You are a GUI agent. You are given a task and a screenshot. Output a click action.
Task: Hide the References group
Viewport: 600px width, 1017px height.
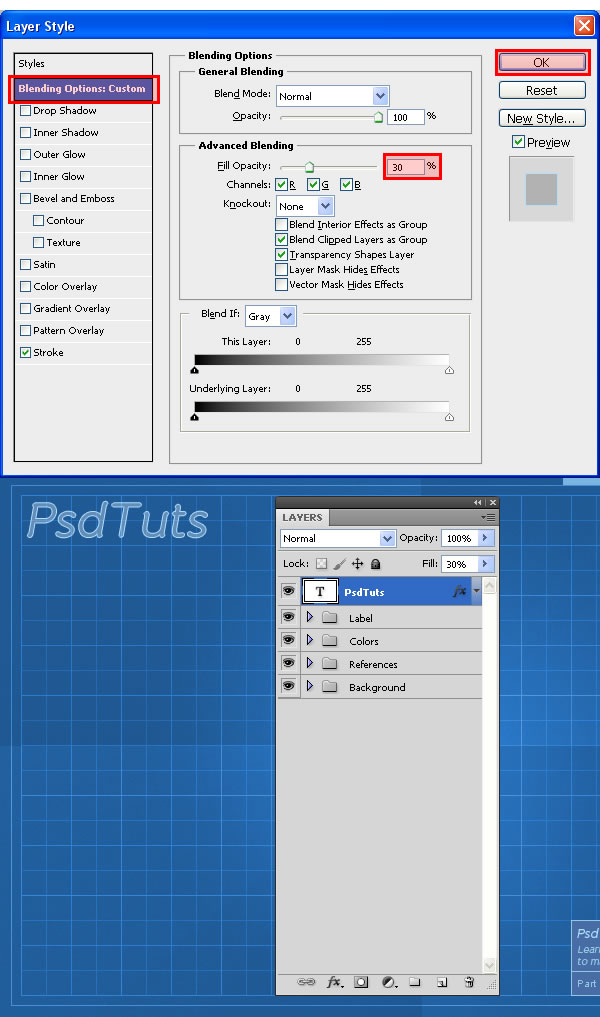click(x=289, y=663)
